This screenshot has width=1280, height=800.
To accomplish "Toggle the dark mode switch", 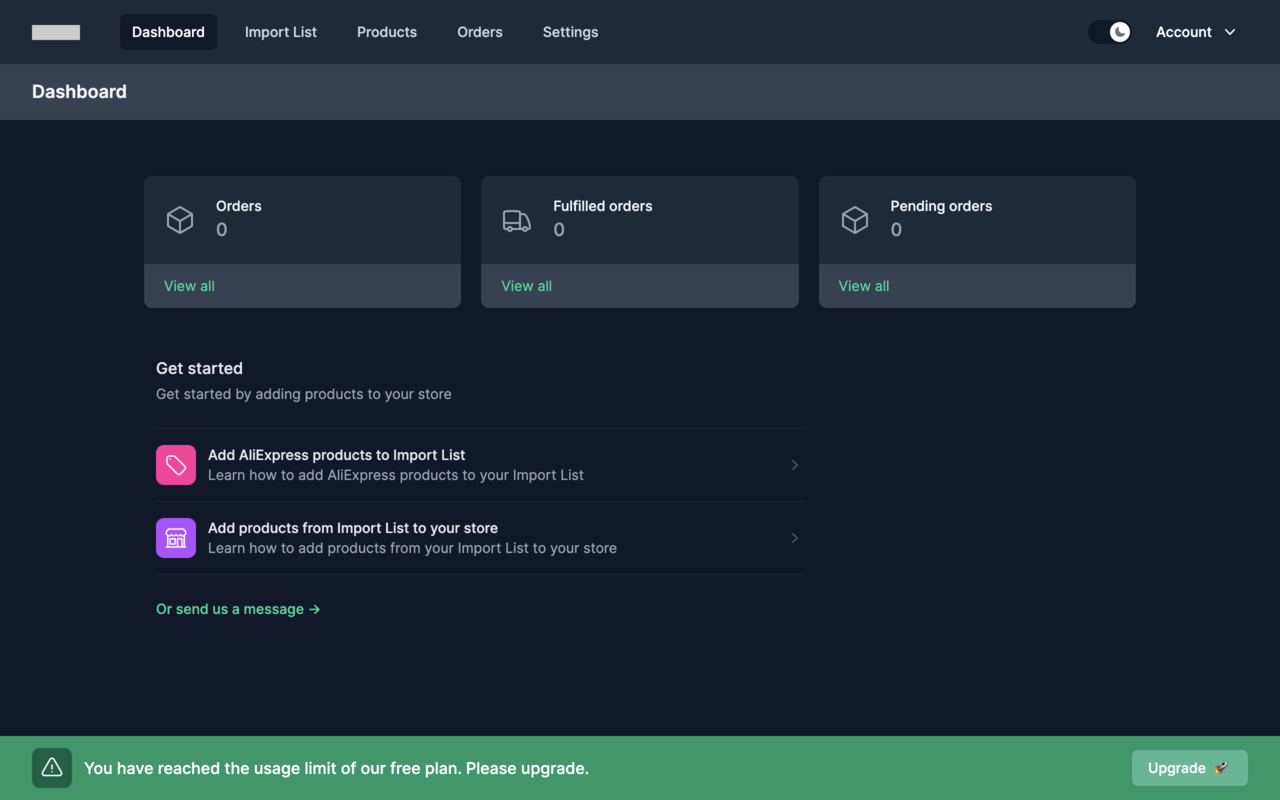I will 1110,32.
